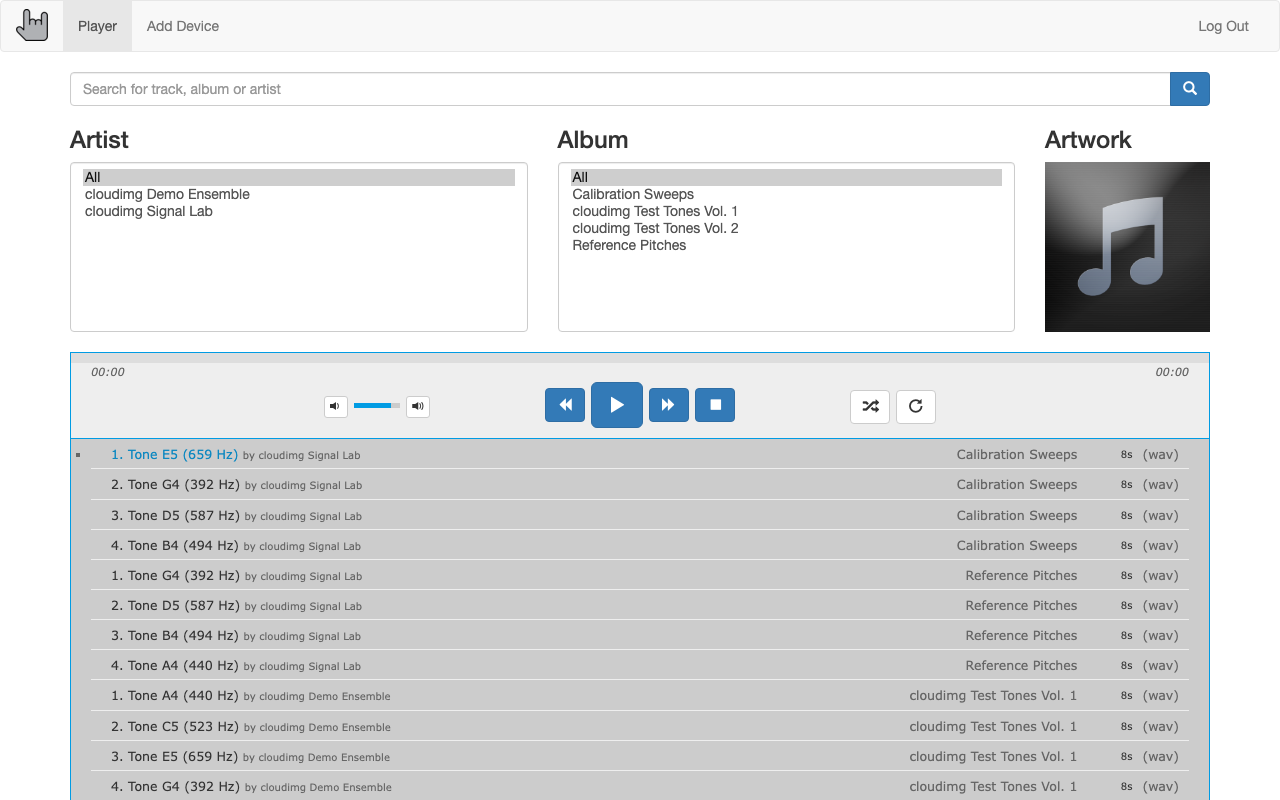1280x800 pixels.
Task: Select All in the Album list
Action: tap(786, 177)
